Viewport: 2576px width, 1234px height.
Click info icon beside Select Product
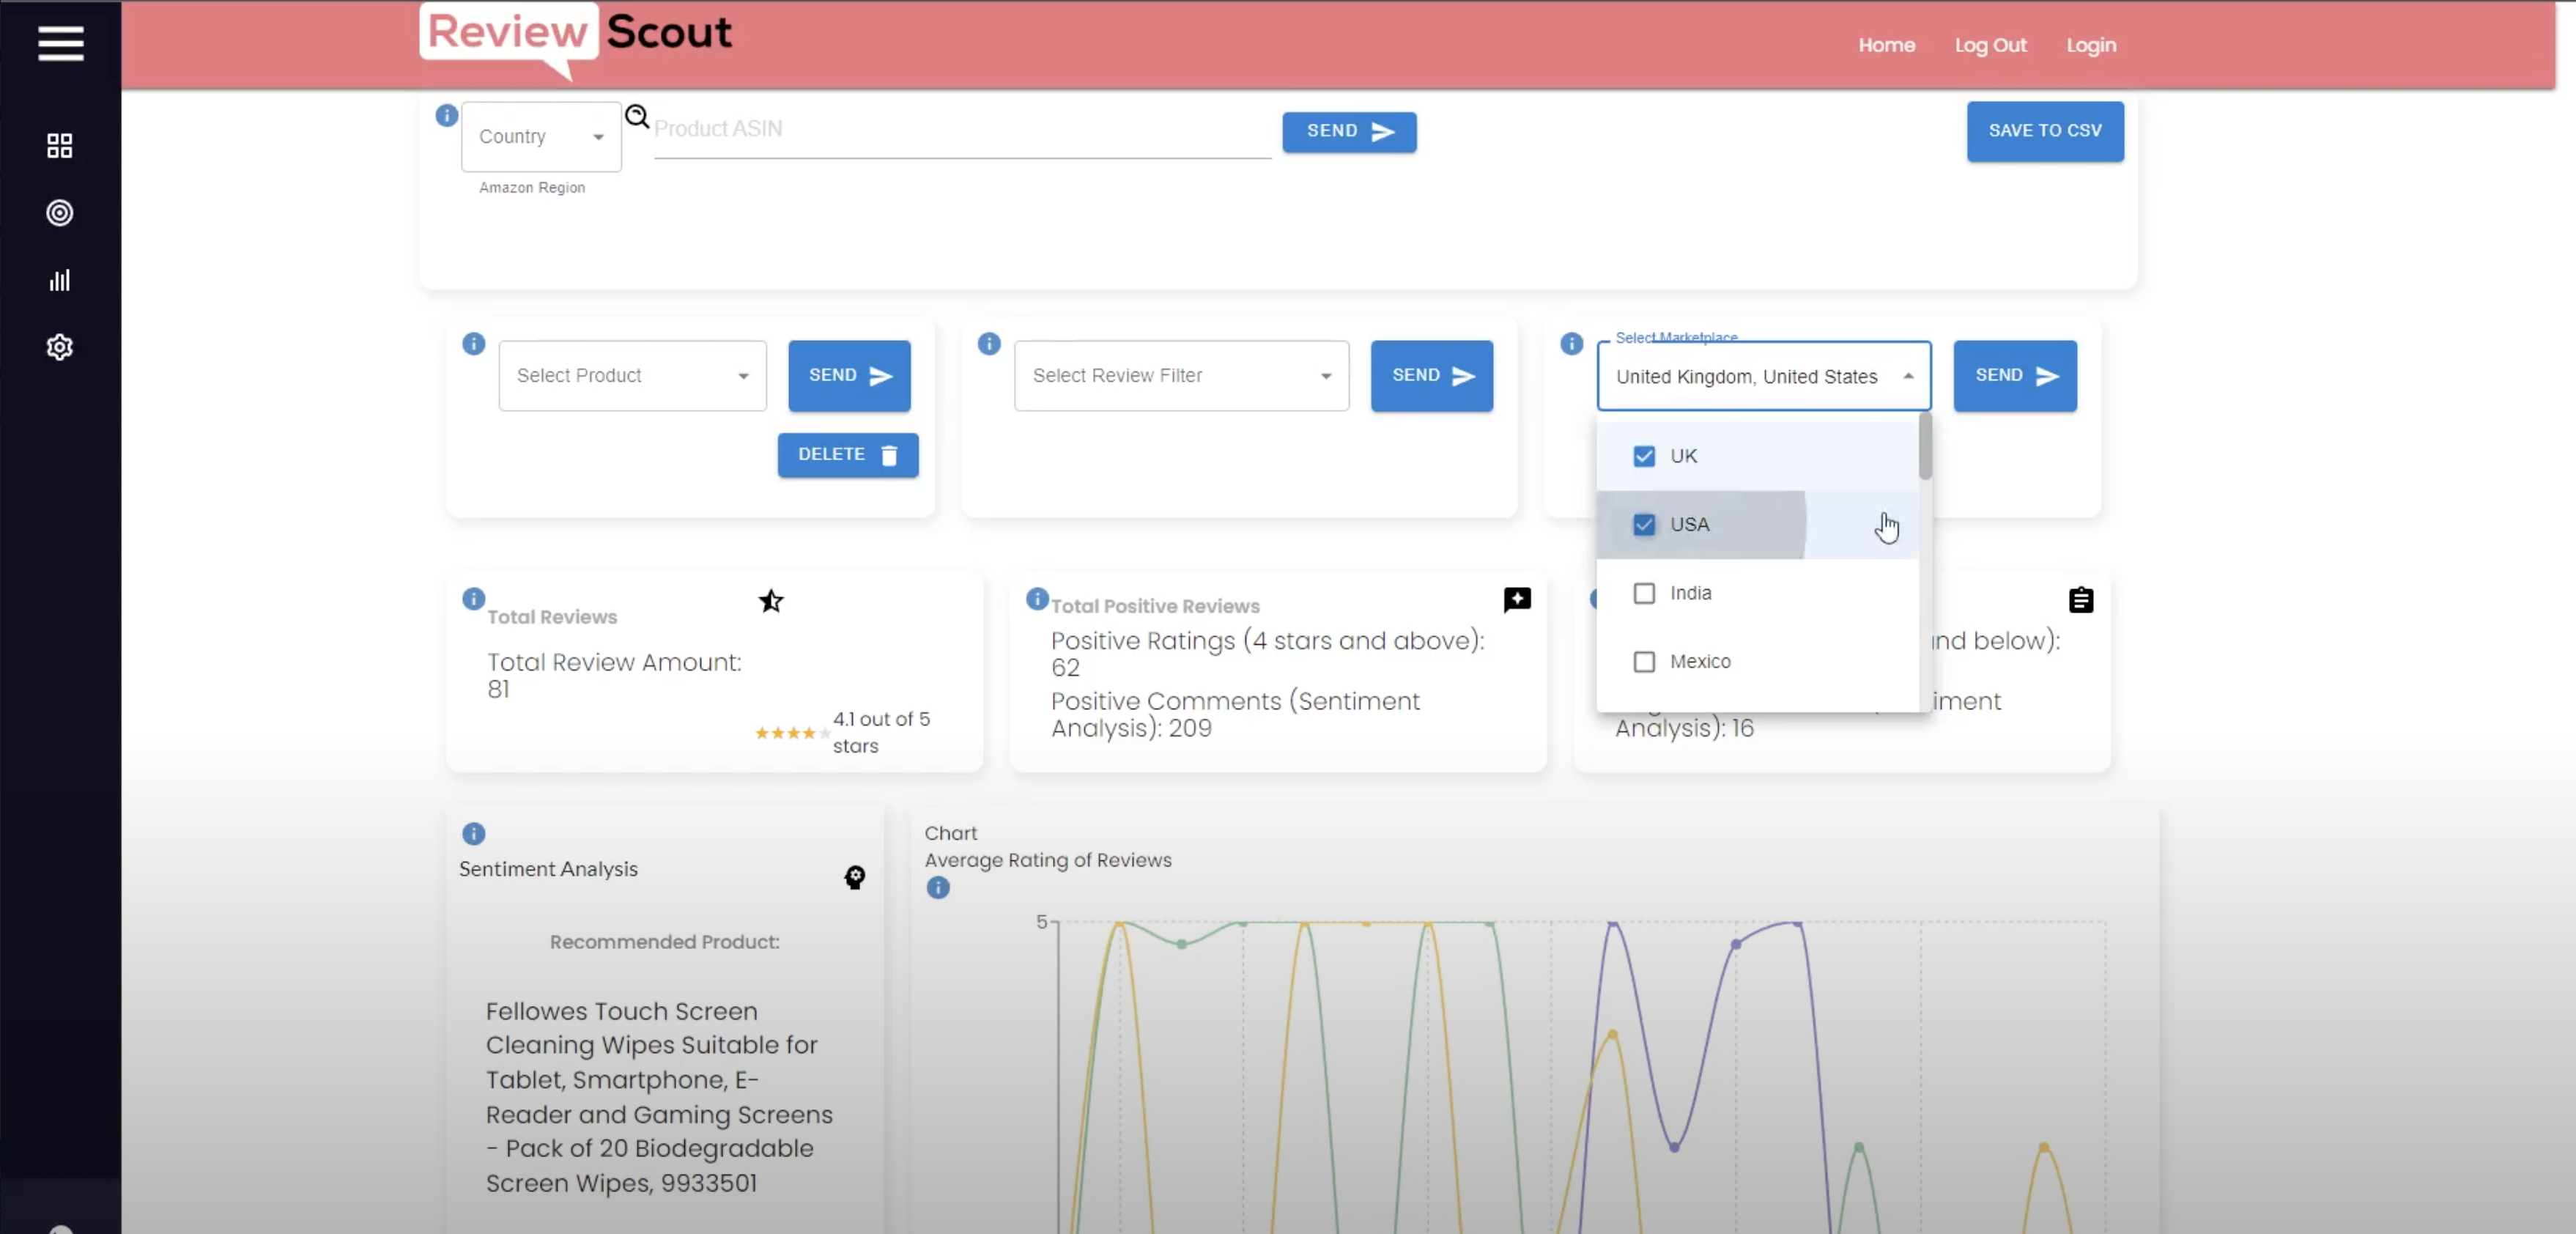point(474,344)
